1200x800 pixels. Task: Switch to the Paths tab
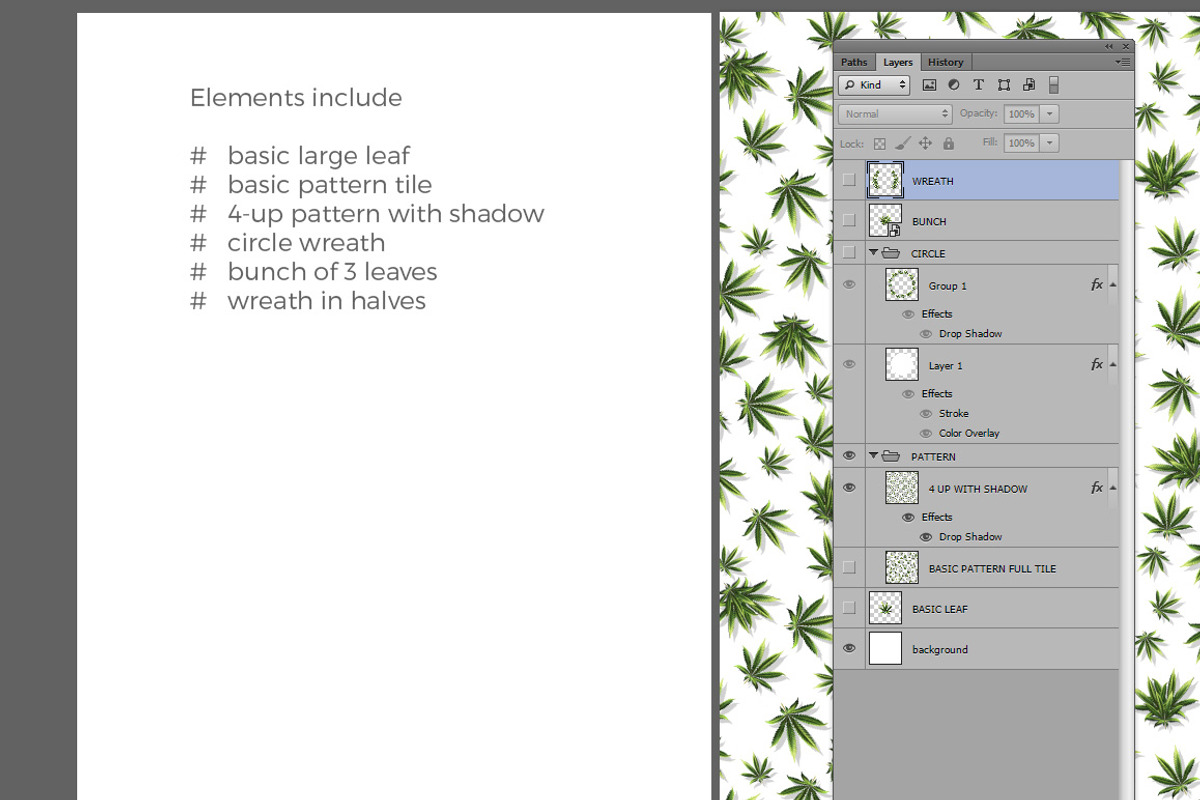pyautogui.click(x=854, y=62)
